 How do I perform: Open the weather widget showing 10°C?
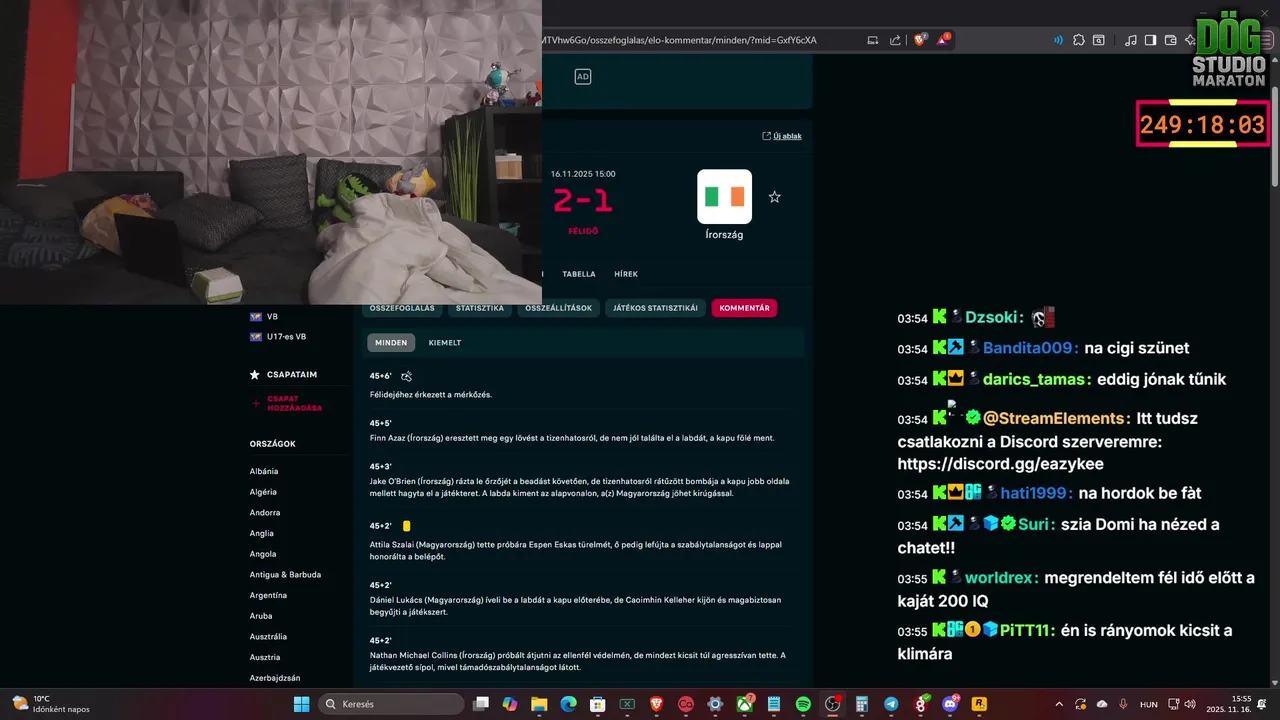(50, 704)
